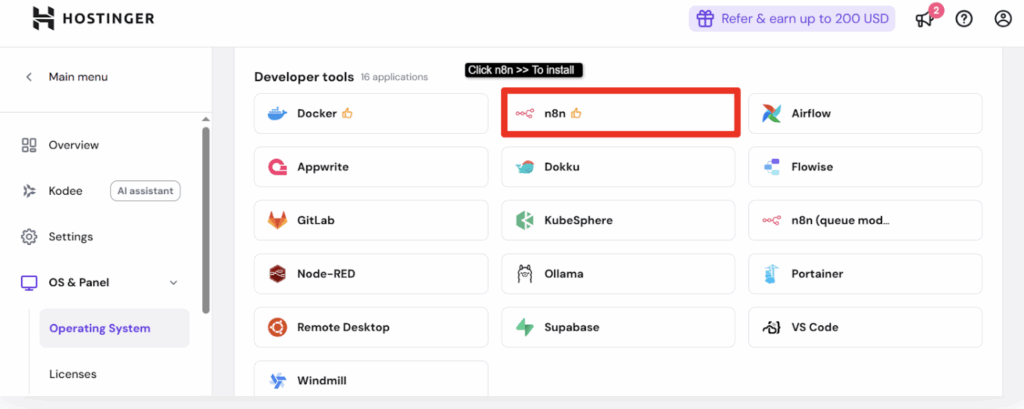
Task: Click the 'Flowise' label
Action: pyautogui.click(x=812, y=167)
